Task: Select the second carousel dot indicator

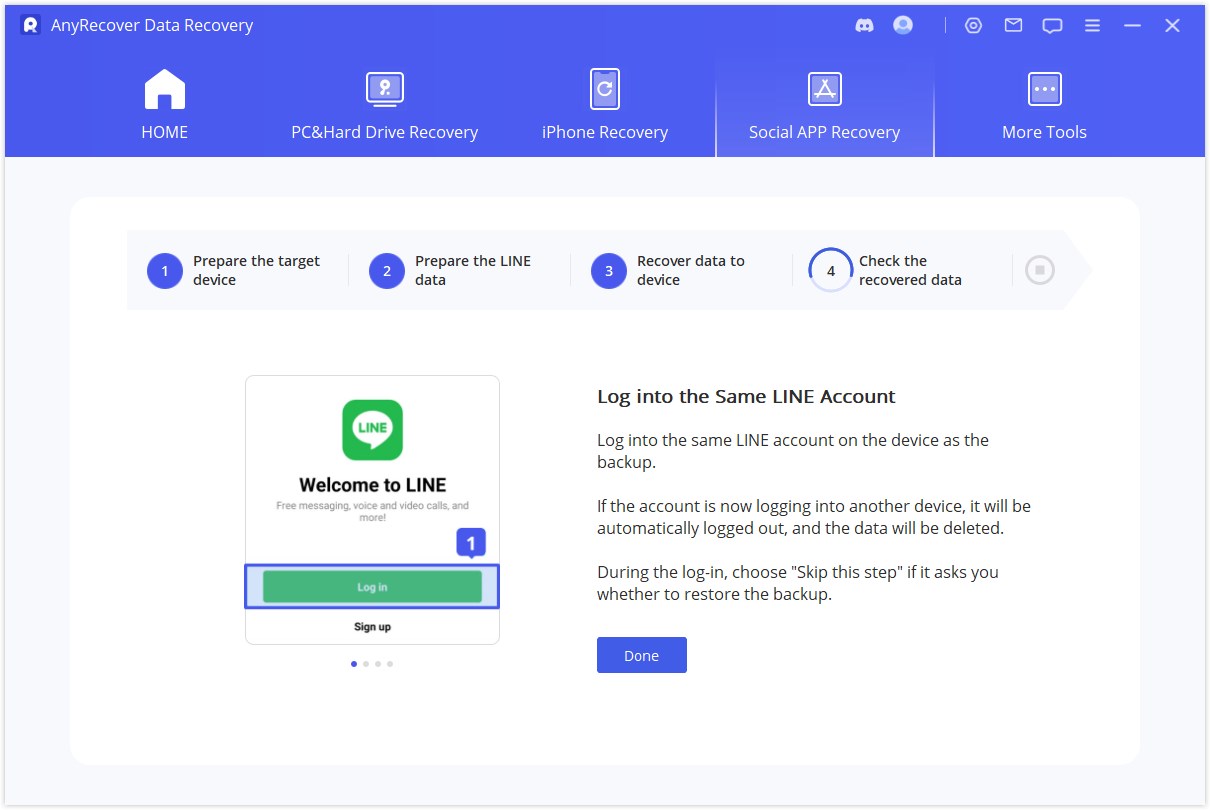Action: point(365,663)
